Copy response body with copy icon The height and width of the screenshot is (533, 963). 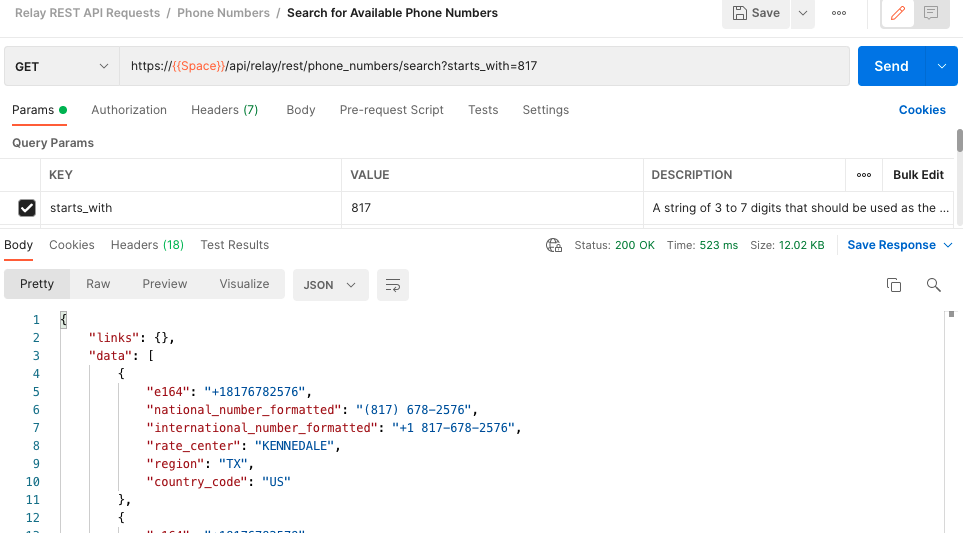(894, 285)
